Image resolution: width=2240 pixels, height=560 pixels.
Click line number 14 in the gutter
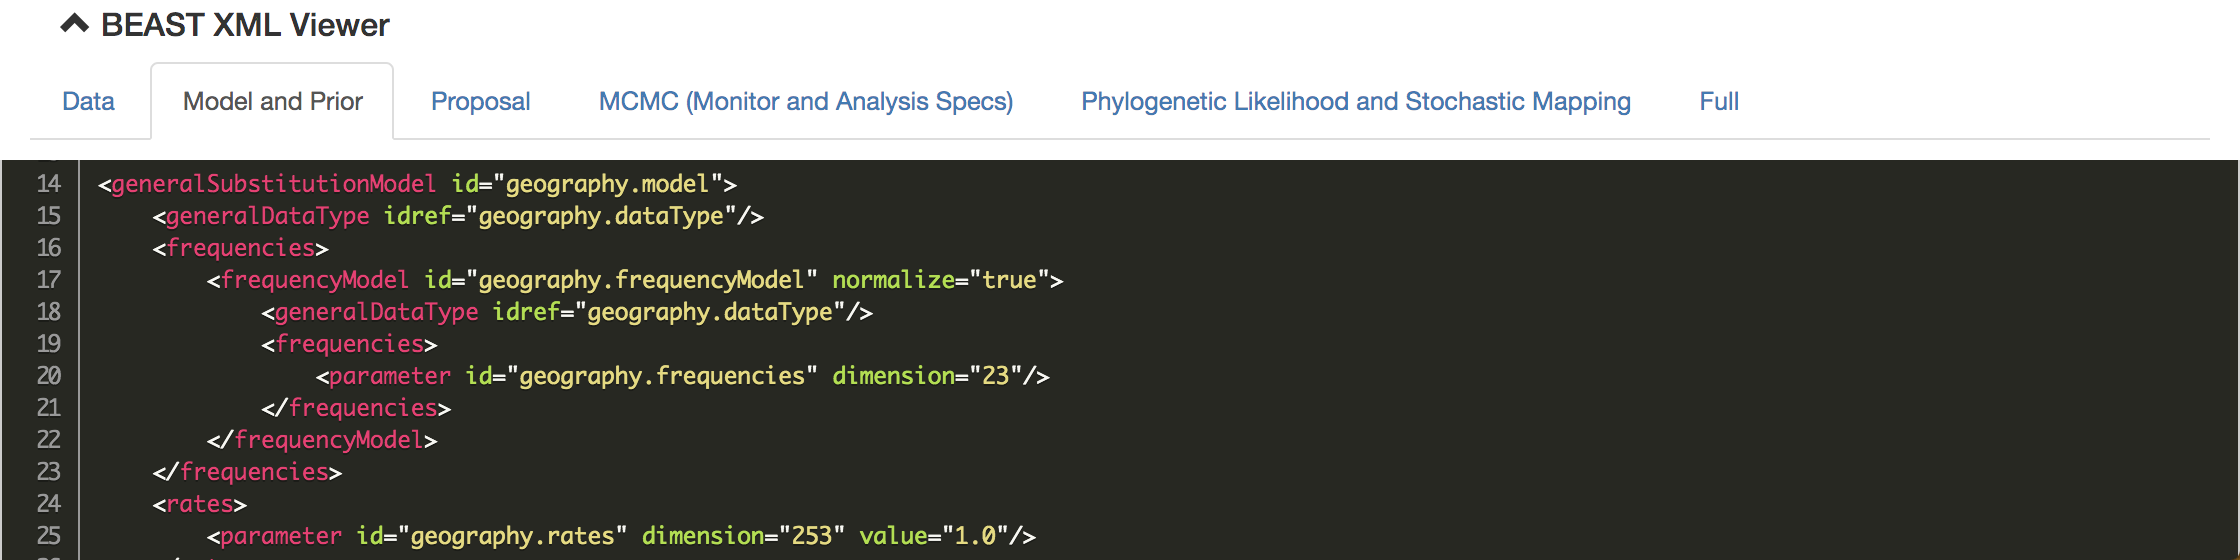48,184
